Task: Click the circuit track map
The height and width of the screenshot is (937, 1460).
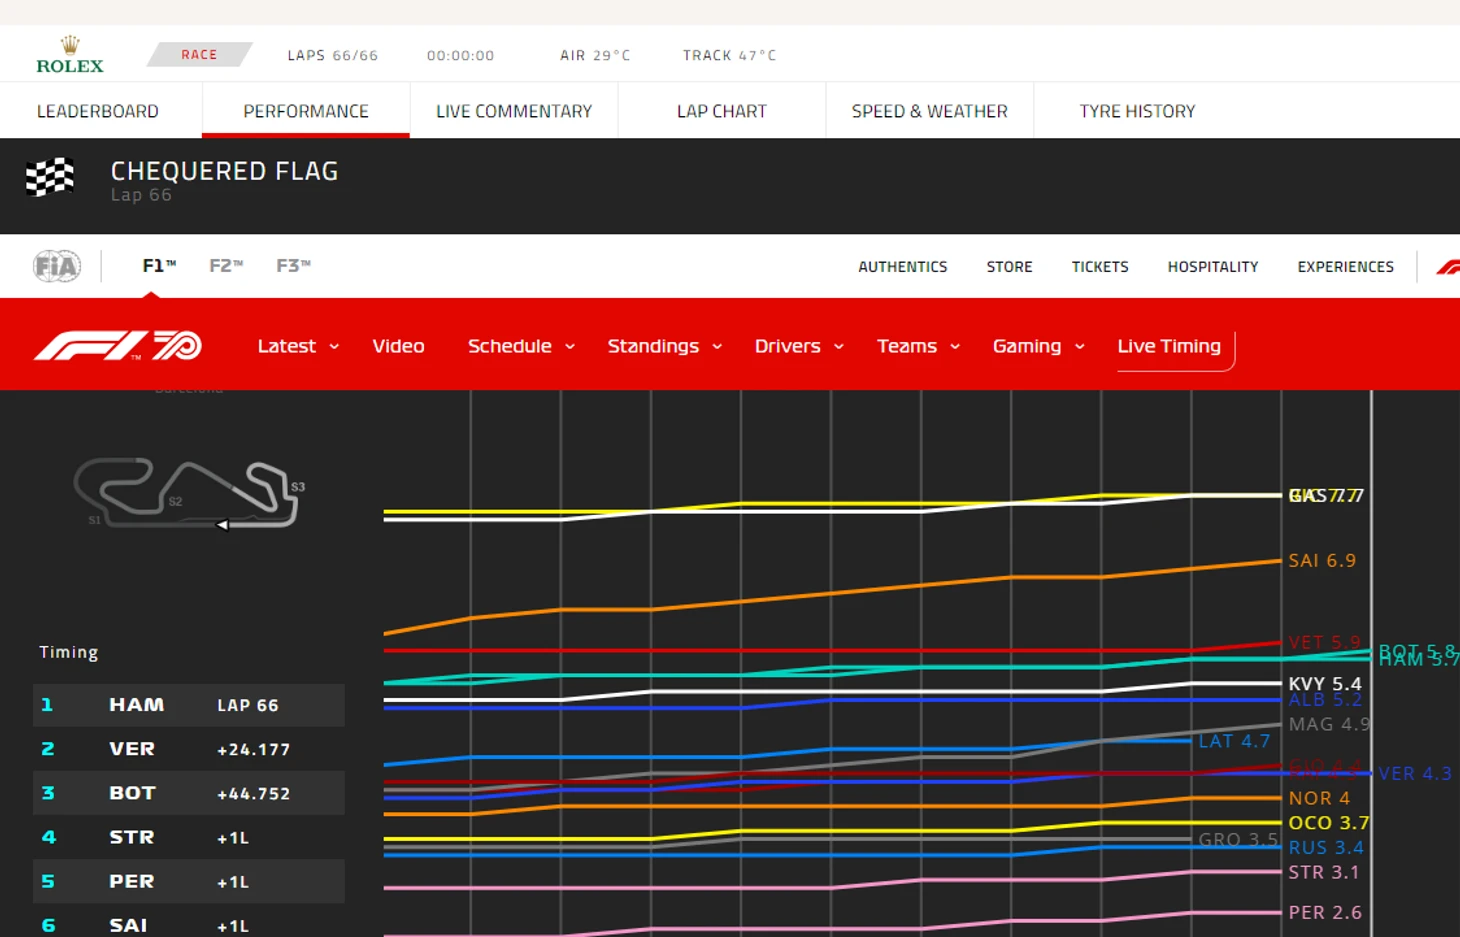Action: [189, 493]
